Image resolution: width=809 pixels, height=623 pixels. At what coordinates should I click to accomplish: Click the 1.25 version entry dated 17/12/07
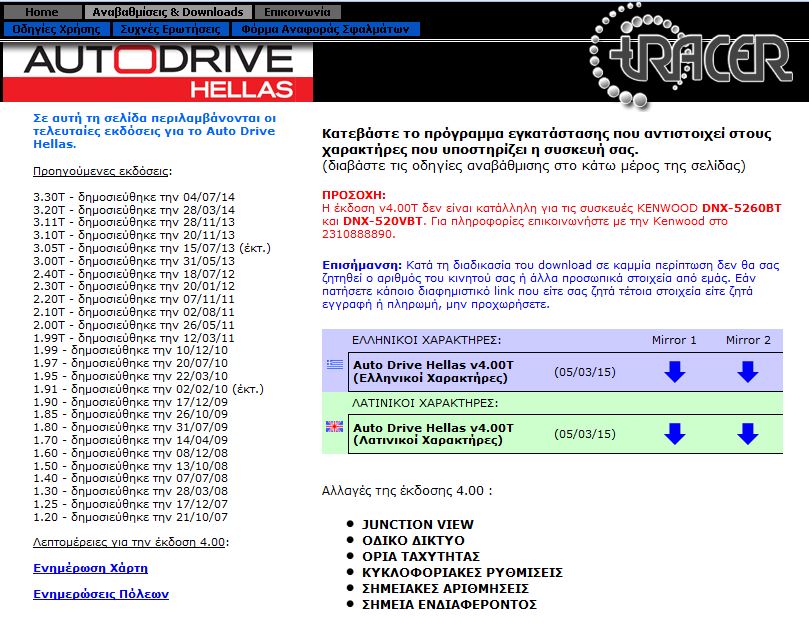tap(131, 504)
